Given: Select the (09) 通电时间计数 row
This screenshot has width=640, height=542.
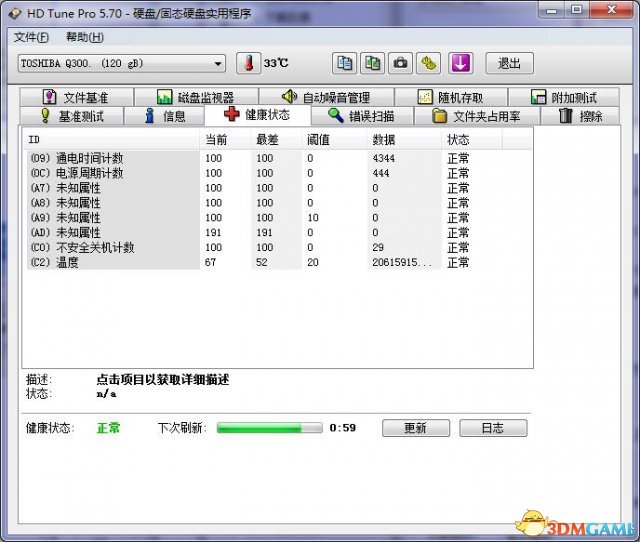Looking at the screenshot, I should click(x=279, y=158).
